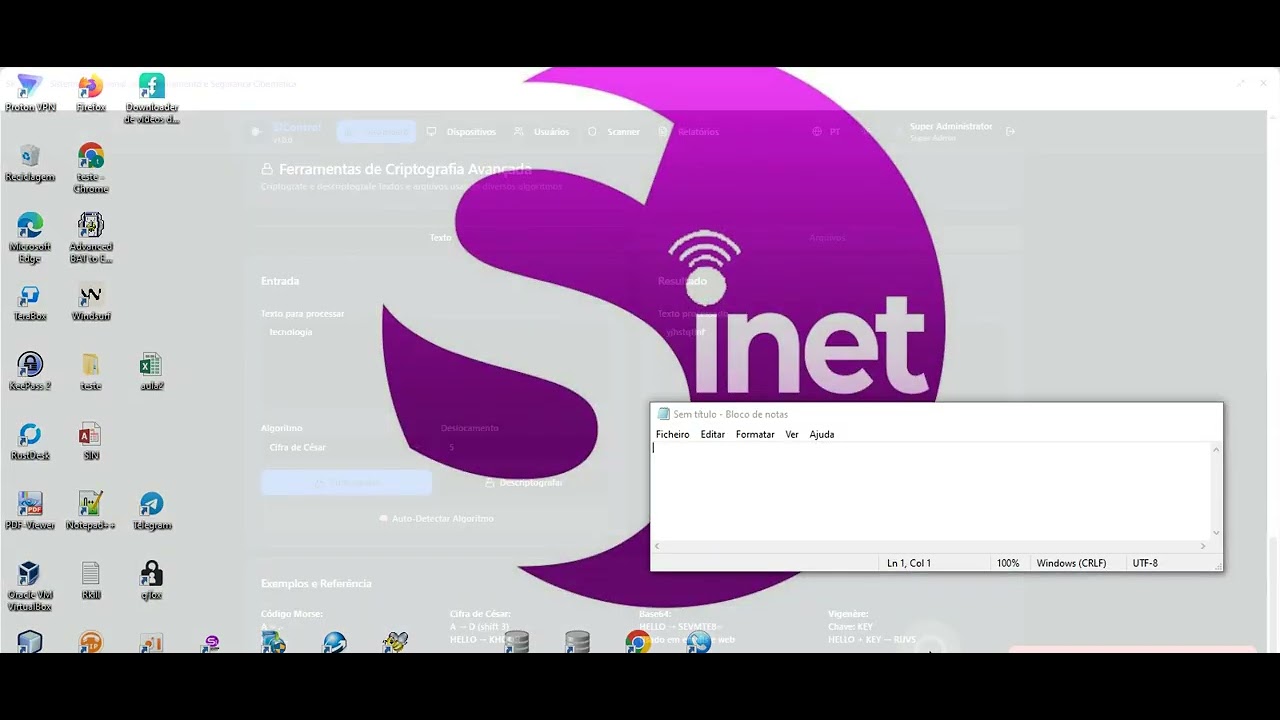Click the "100%" zoom status in Notepad
The width and height of the screenshot is (1280, 720).
[1008, 563]
